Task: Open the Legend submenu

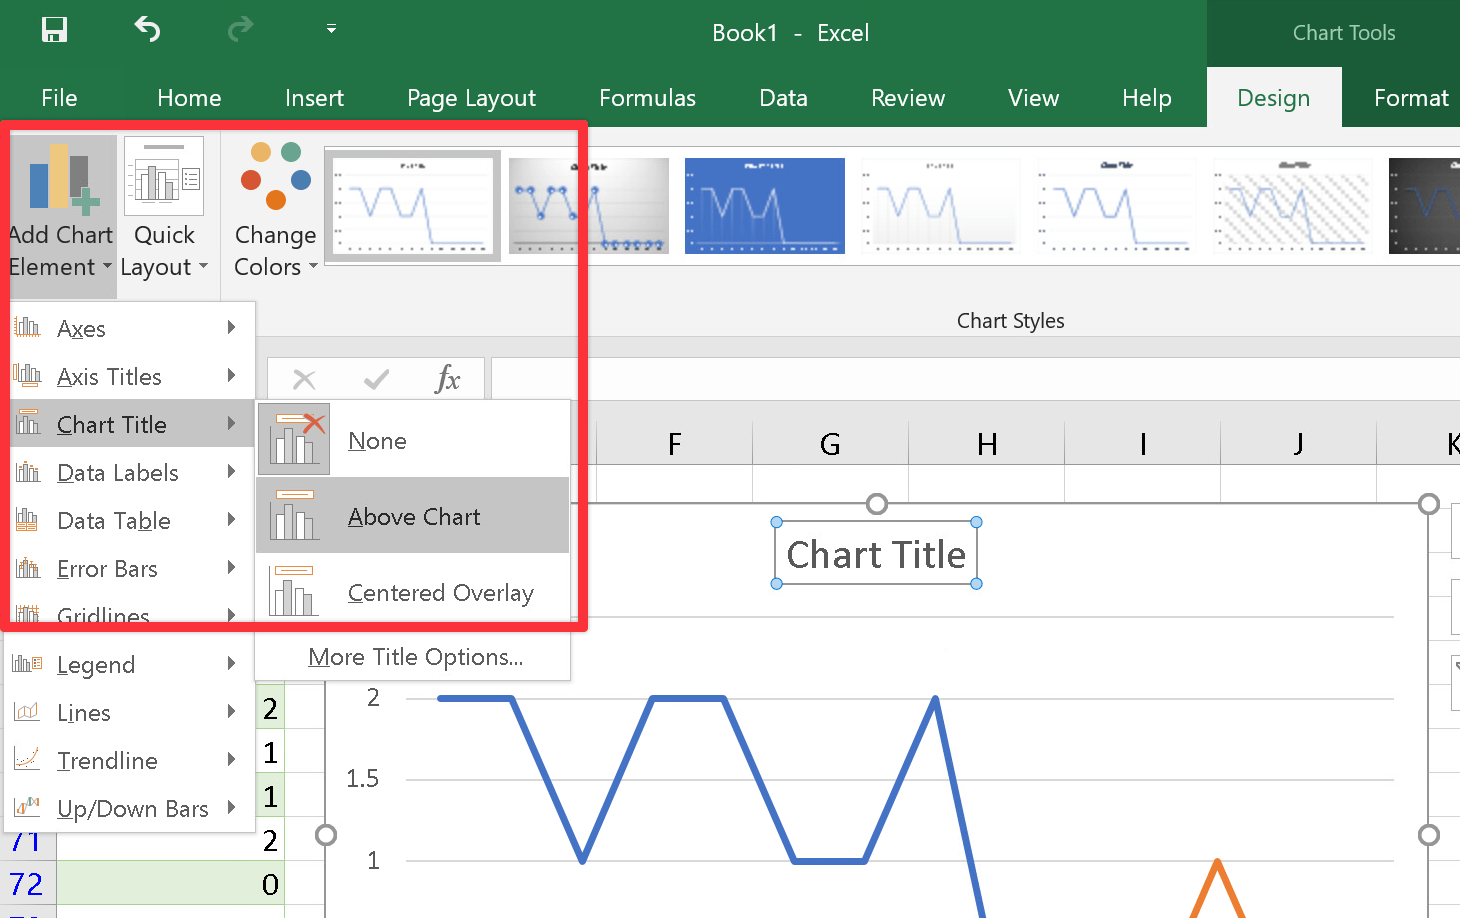Action: click(x=130, y=664)
